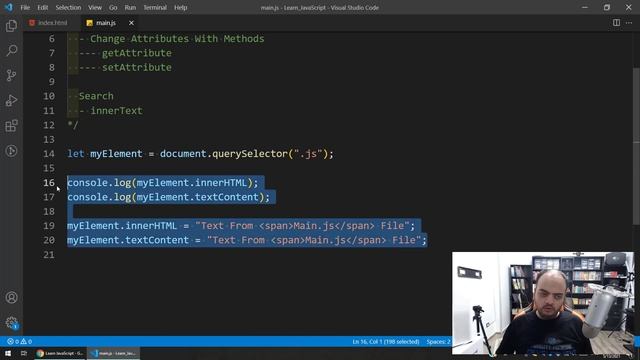Image resolution: width=640 pixels, height=360 pixels.
Task: Open the Run and Debug view
Action: (11, 100)
